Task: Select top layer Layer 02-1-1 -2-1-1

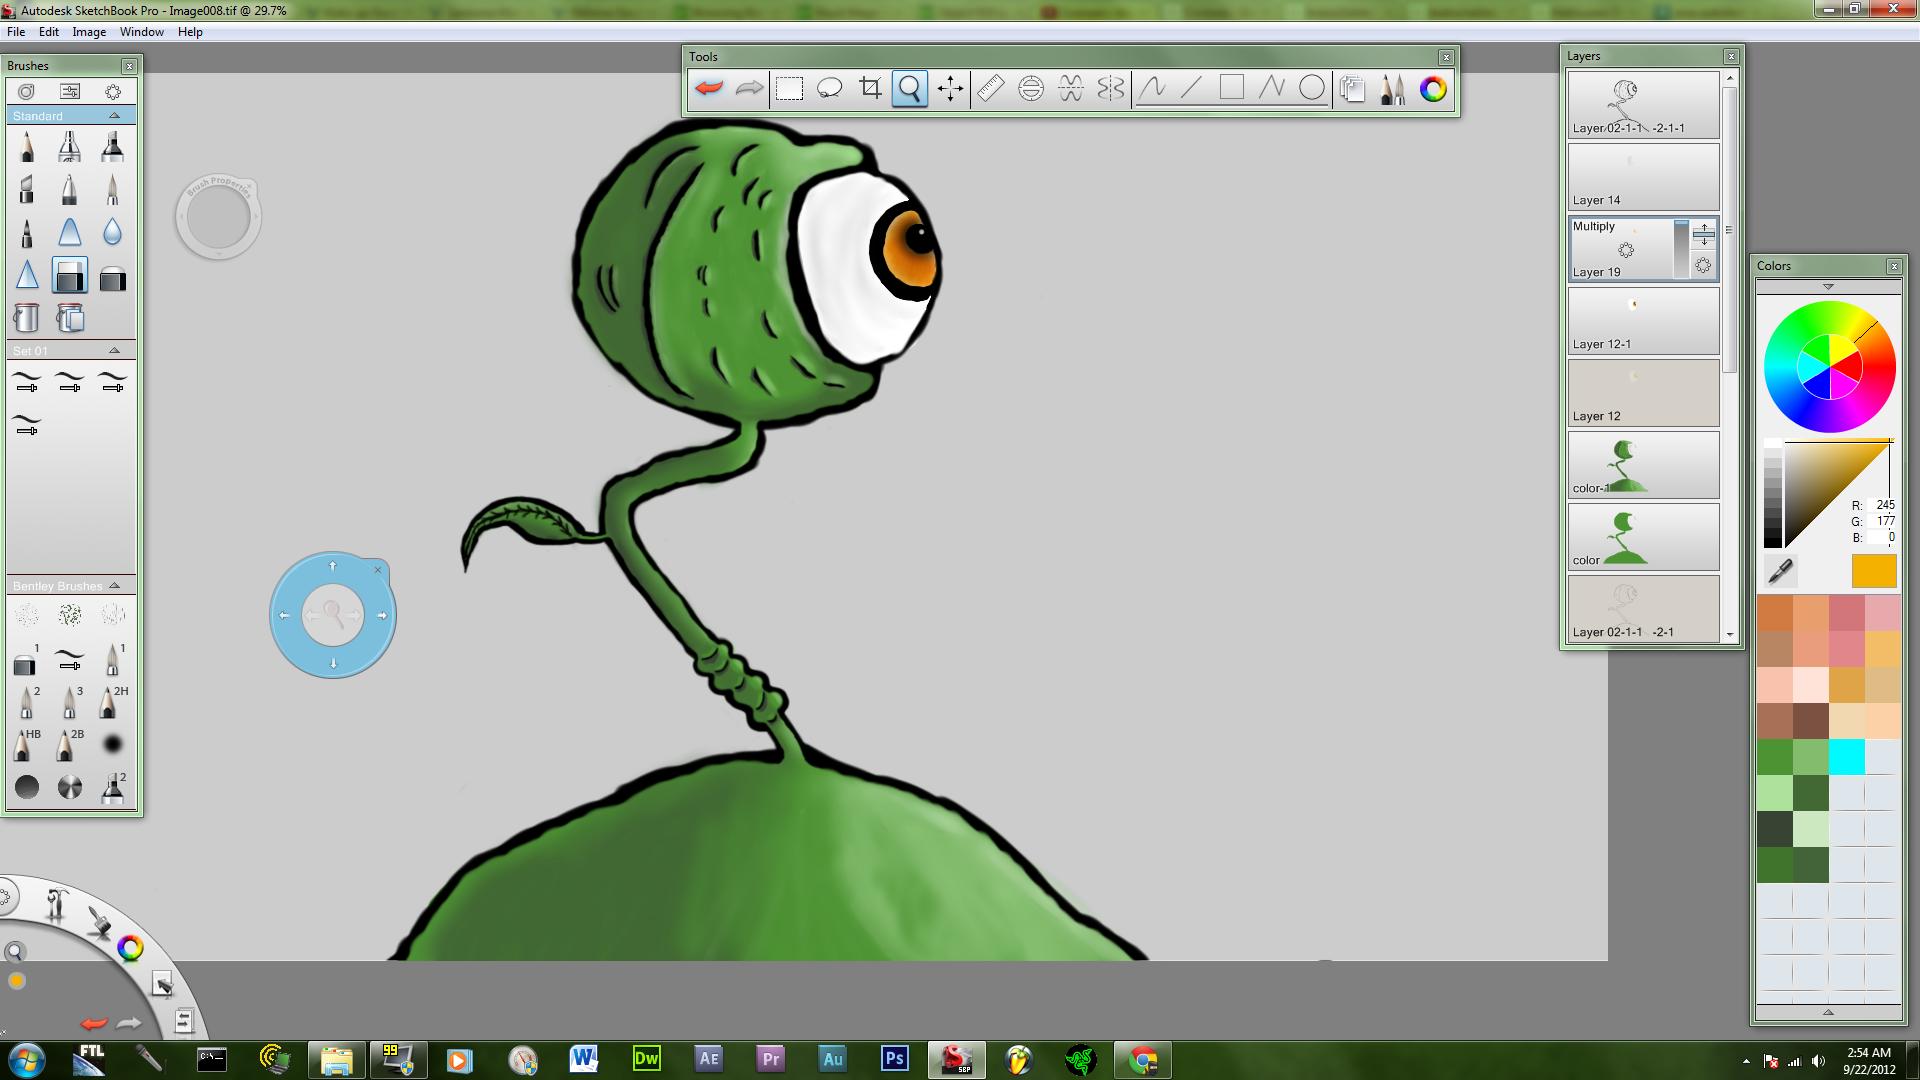Action: point(1643,105)
